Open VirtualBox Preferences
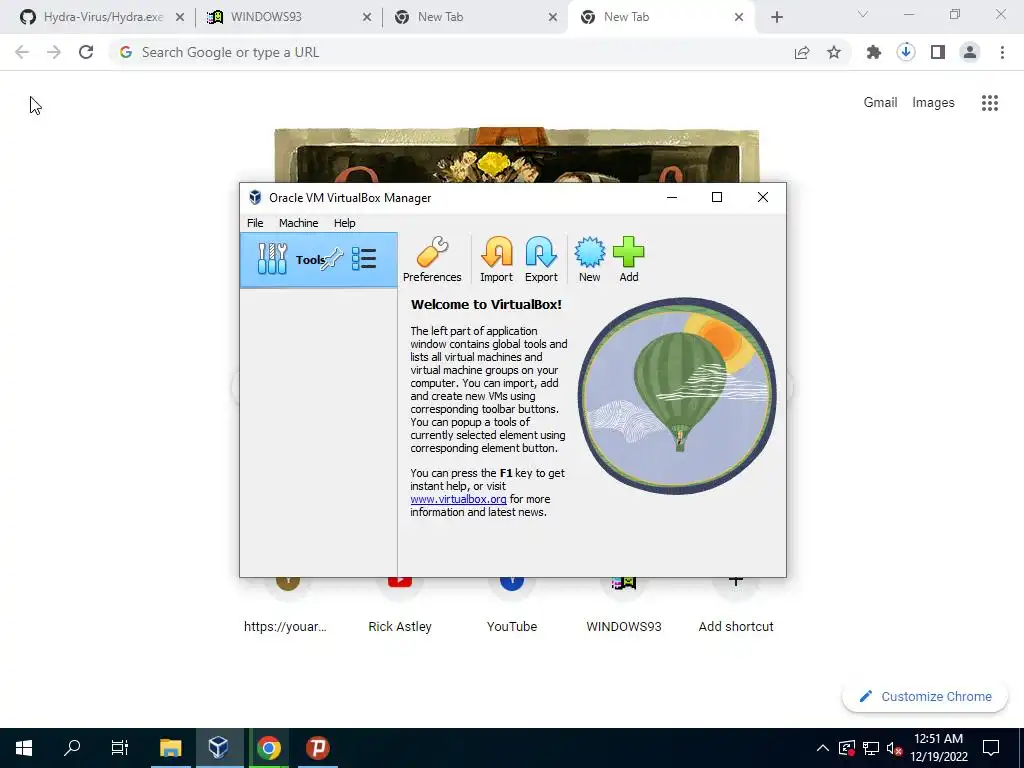This screenshot has height=768, width=1024. (432, 260)
